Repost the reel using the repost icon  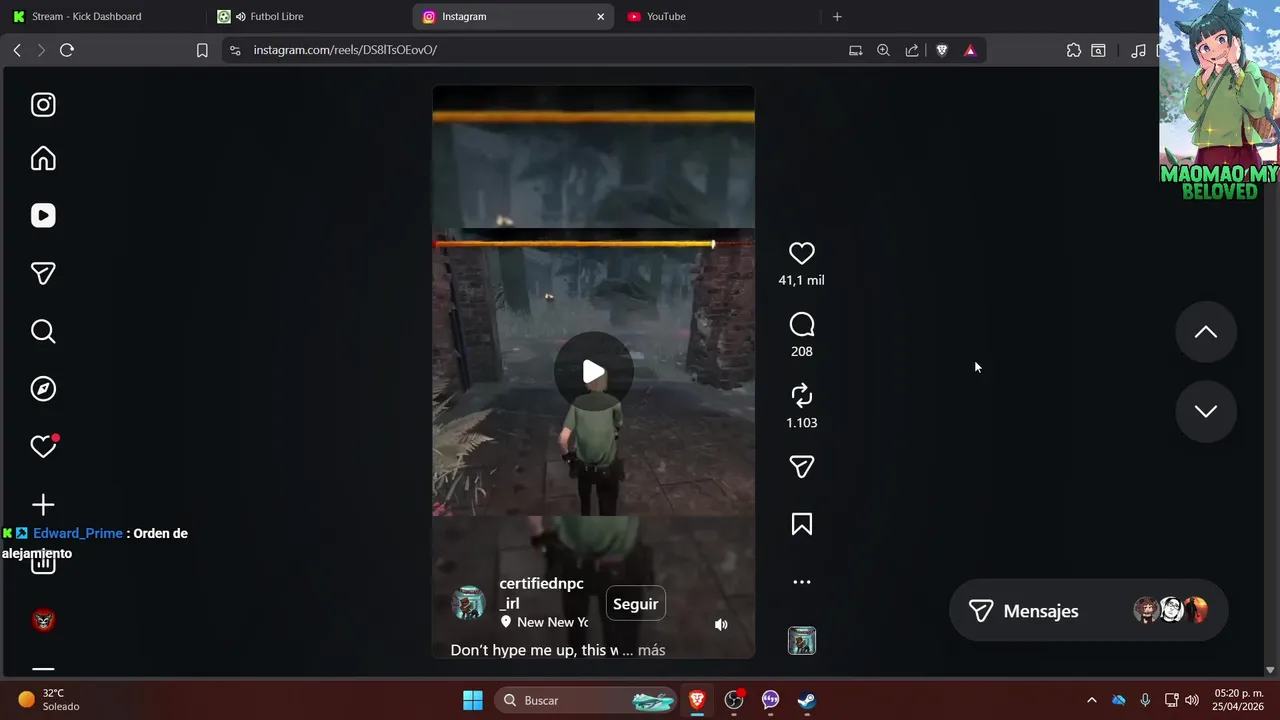pyautogui.click(x=802, y=396)
